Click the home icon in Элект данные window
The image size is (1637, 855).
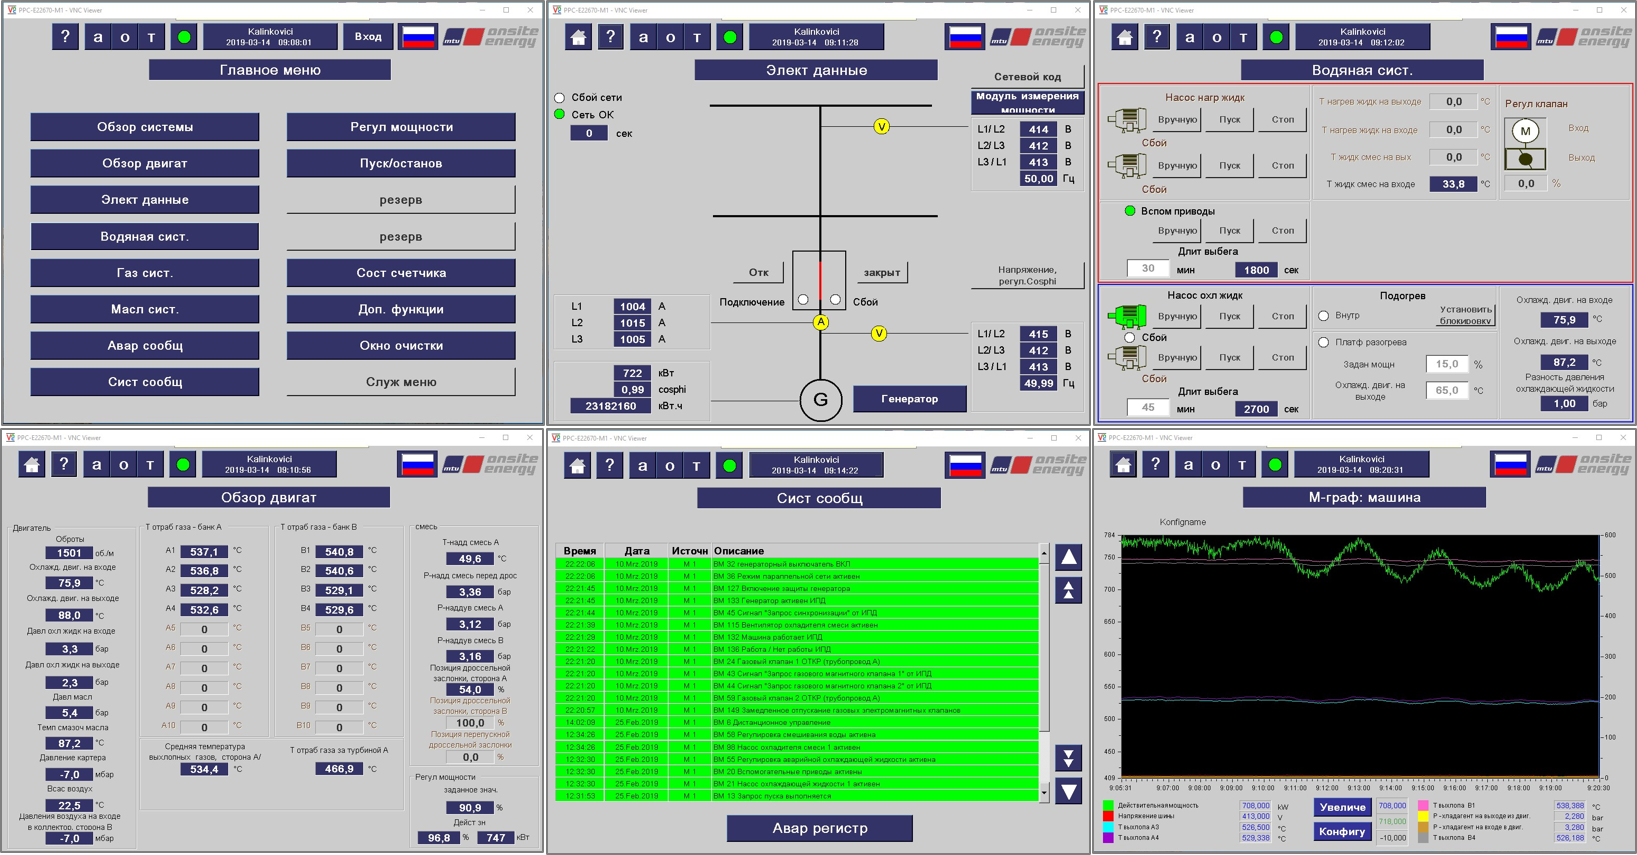(578, 37)
